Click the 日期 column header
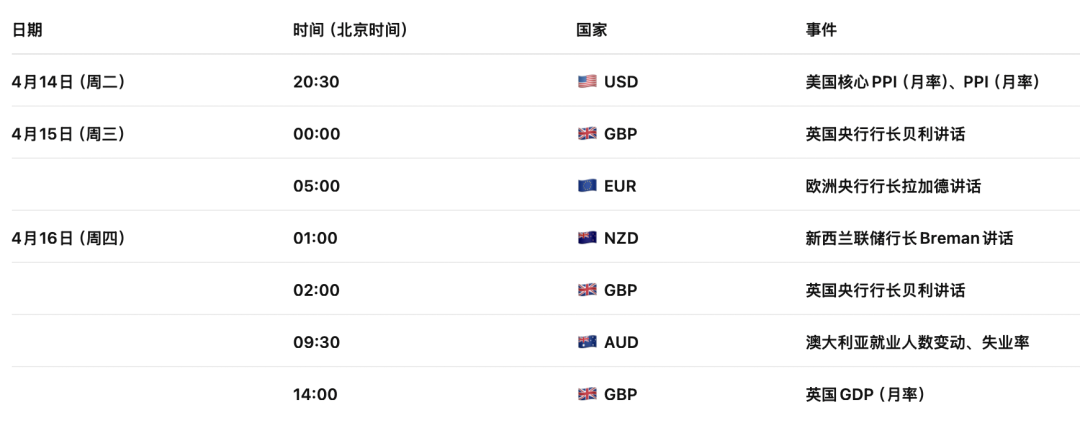This screenshot has height=423, width=1080. [27, 30]
